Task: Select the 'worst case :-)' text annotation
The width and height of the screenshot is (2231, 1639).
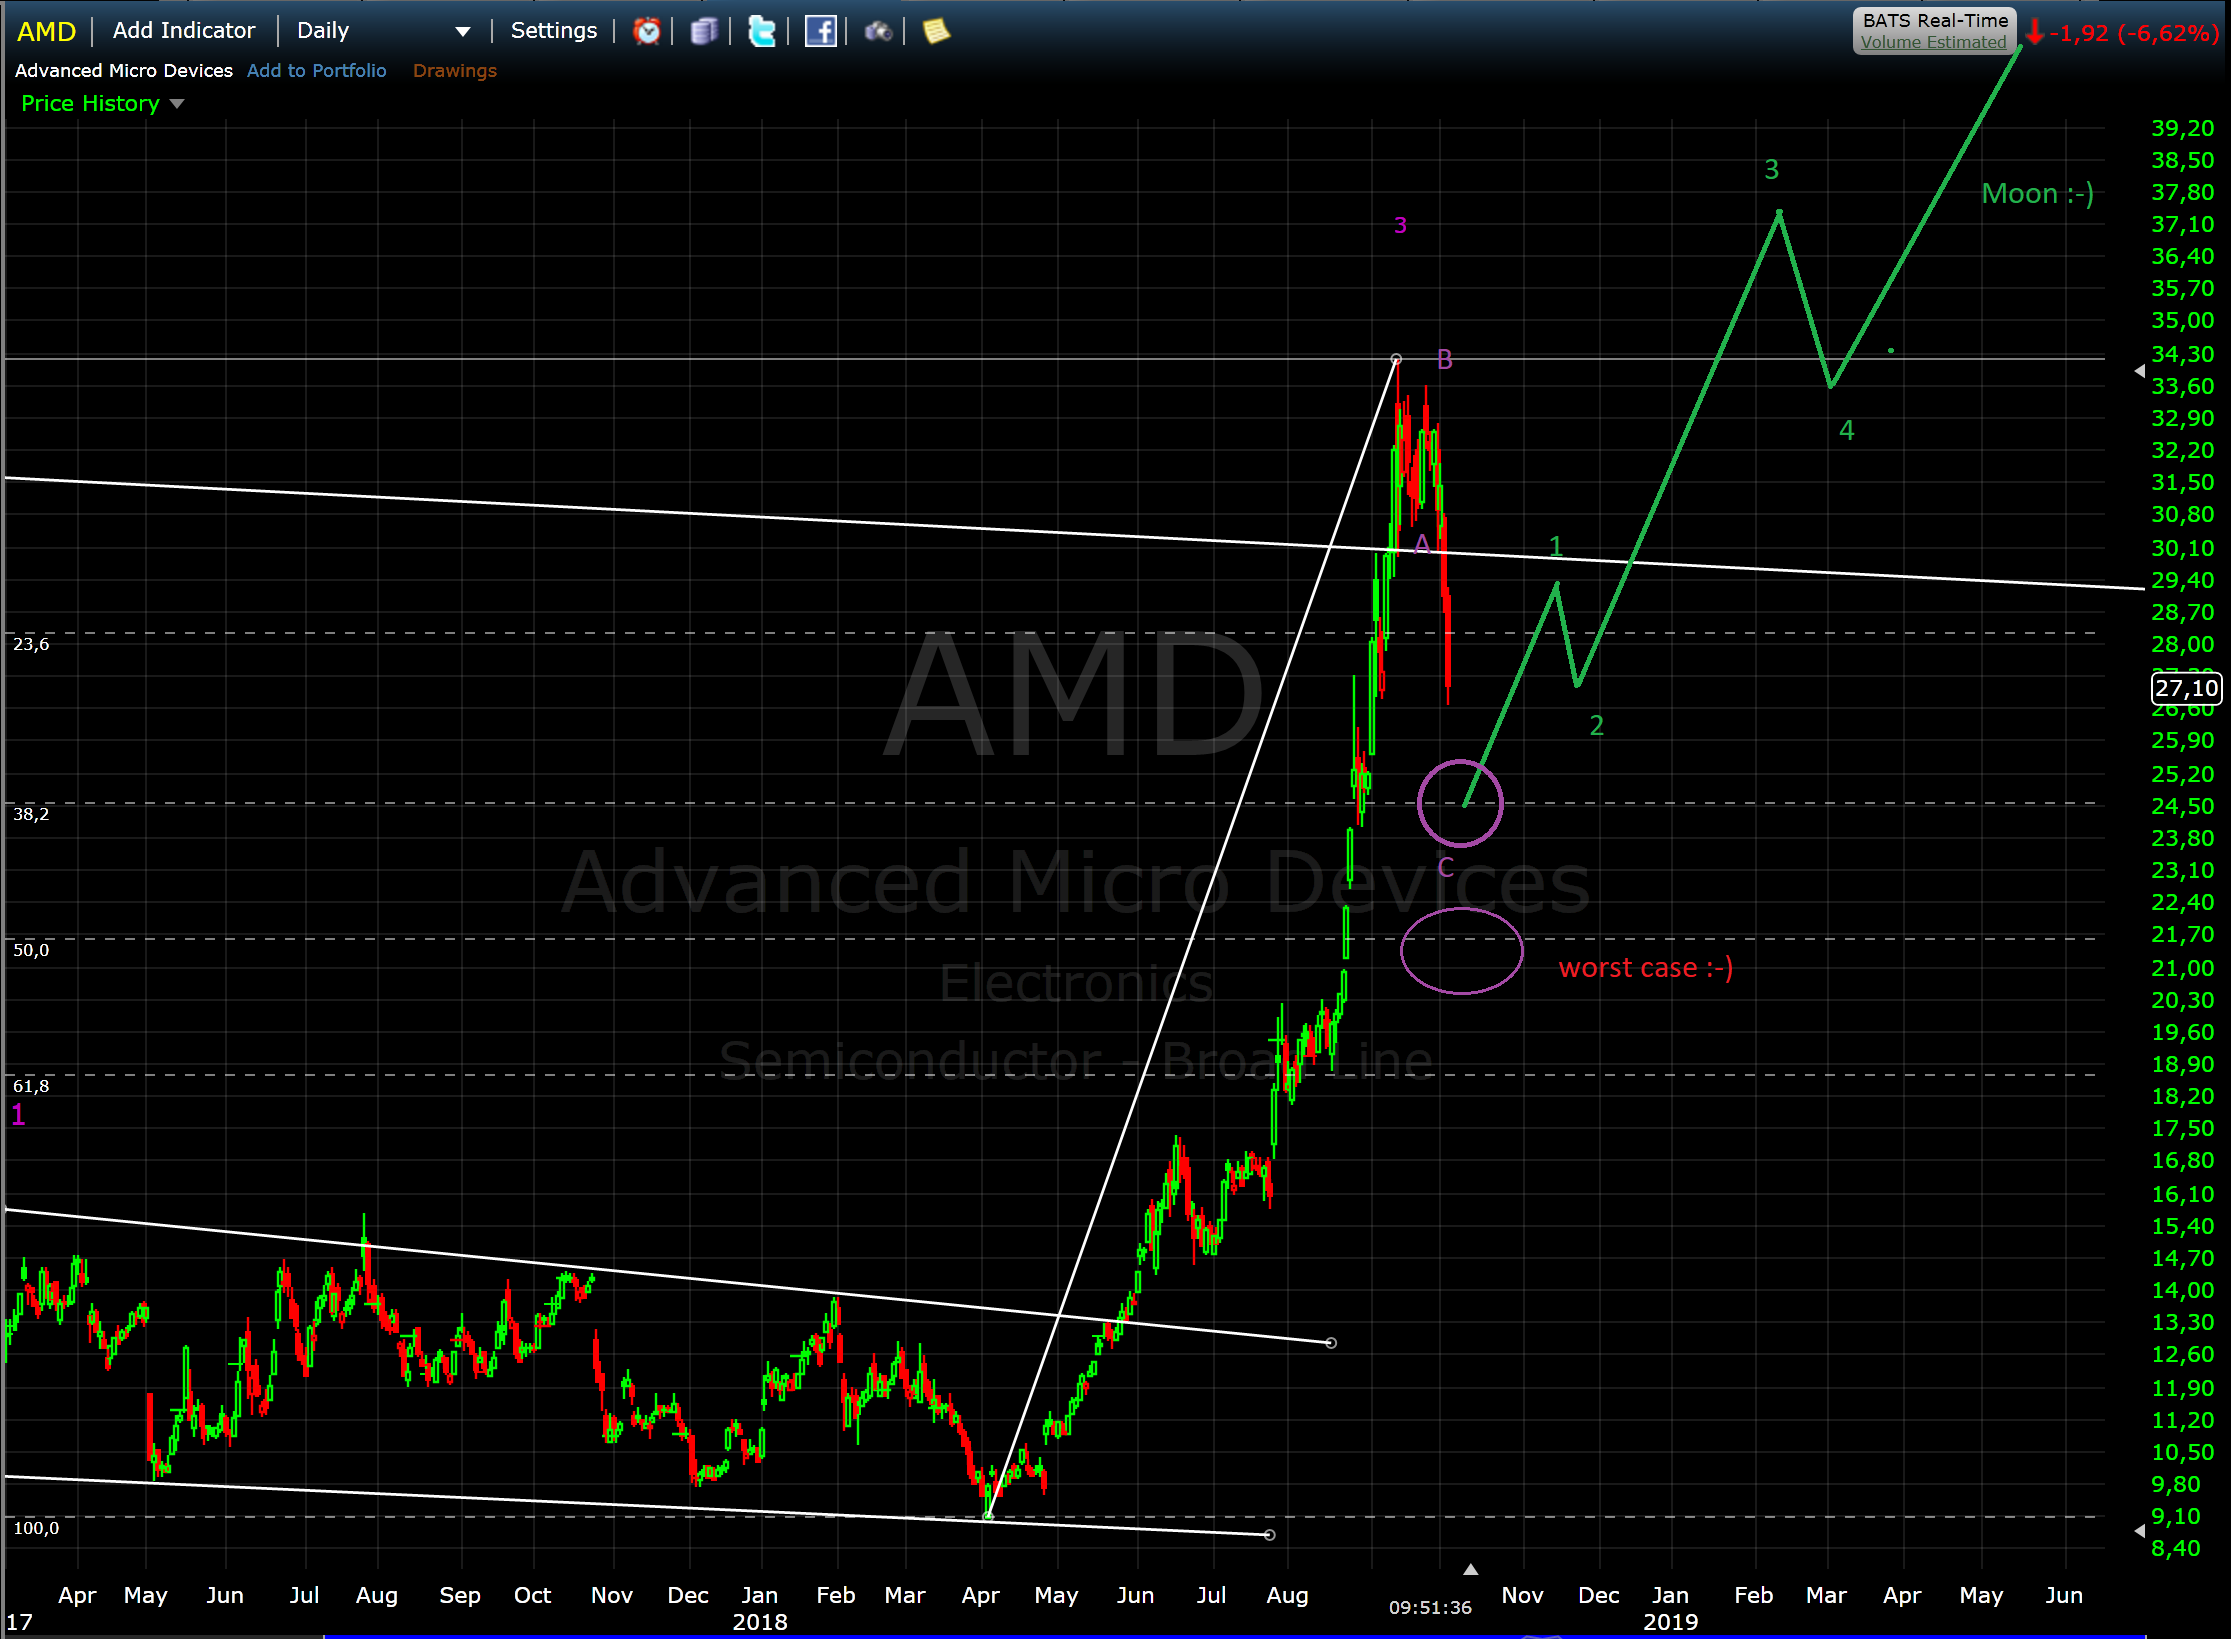Action: coord(1645,968)
